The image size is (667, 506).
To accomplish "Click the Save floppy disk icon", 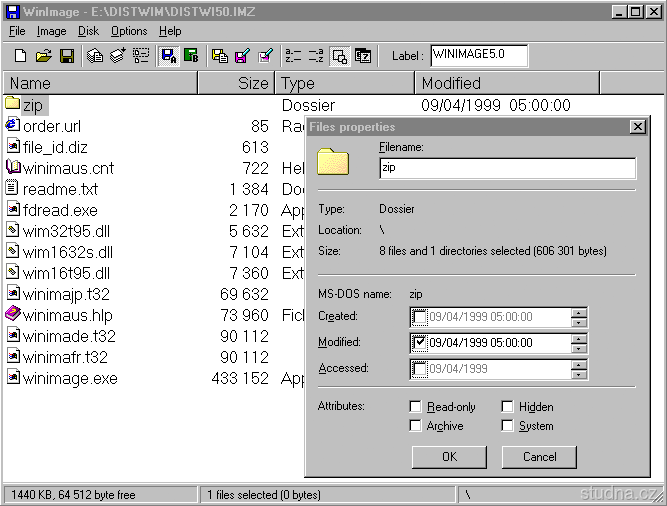I will (x=67, y=56).
